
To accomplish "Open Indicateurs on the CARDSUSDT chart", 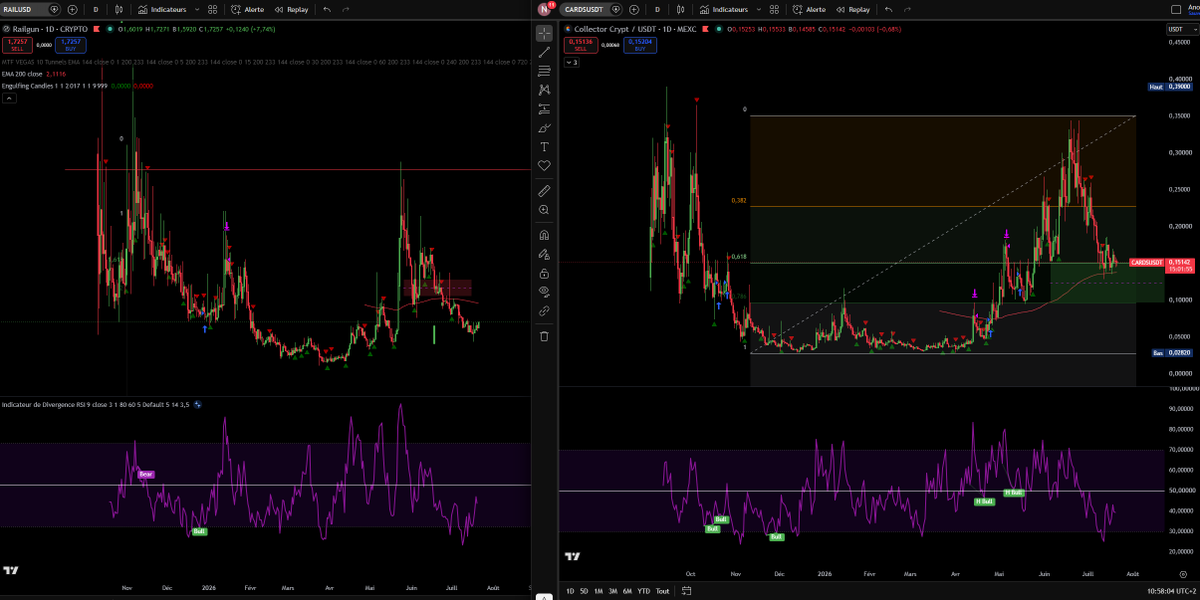I will click(723, 9).
